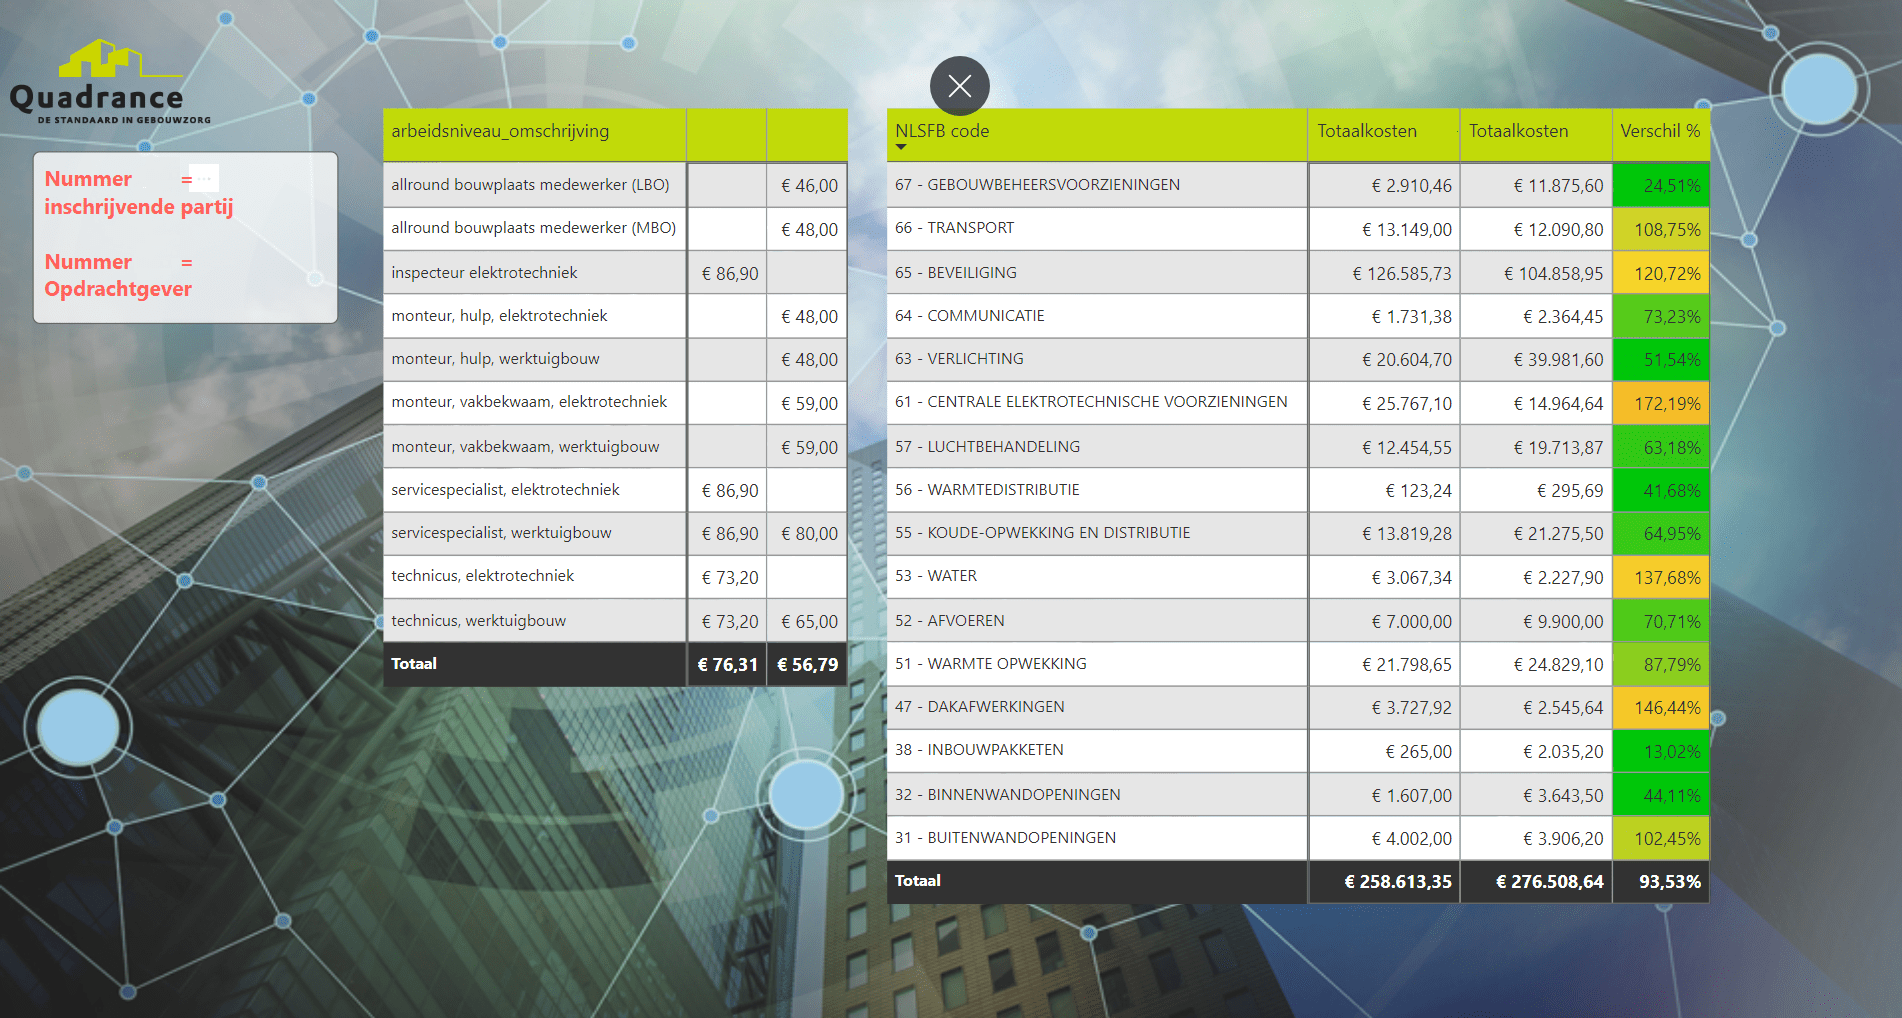Sort by the arbeidsniveau_omschrijving column header
This screenshot has height=1018, width=1902.
(x=500, y=132)
